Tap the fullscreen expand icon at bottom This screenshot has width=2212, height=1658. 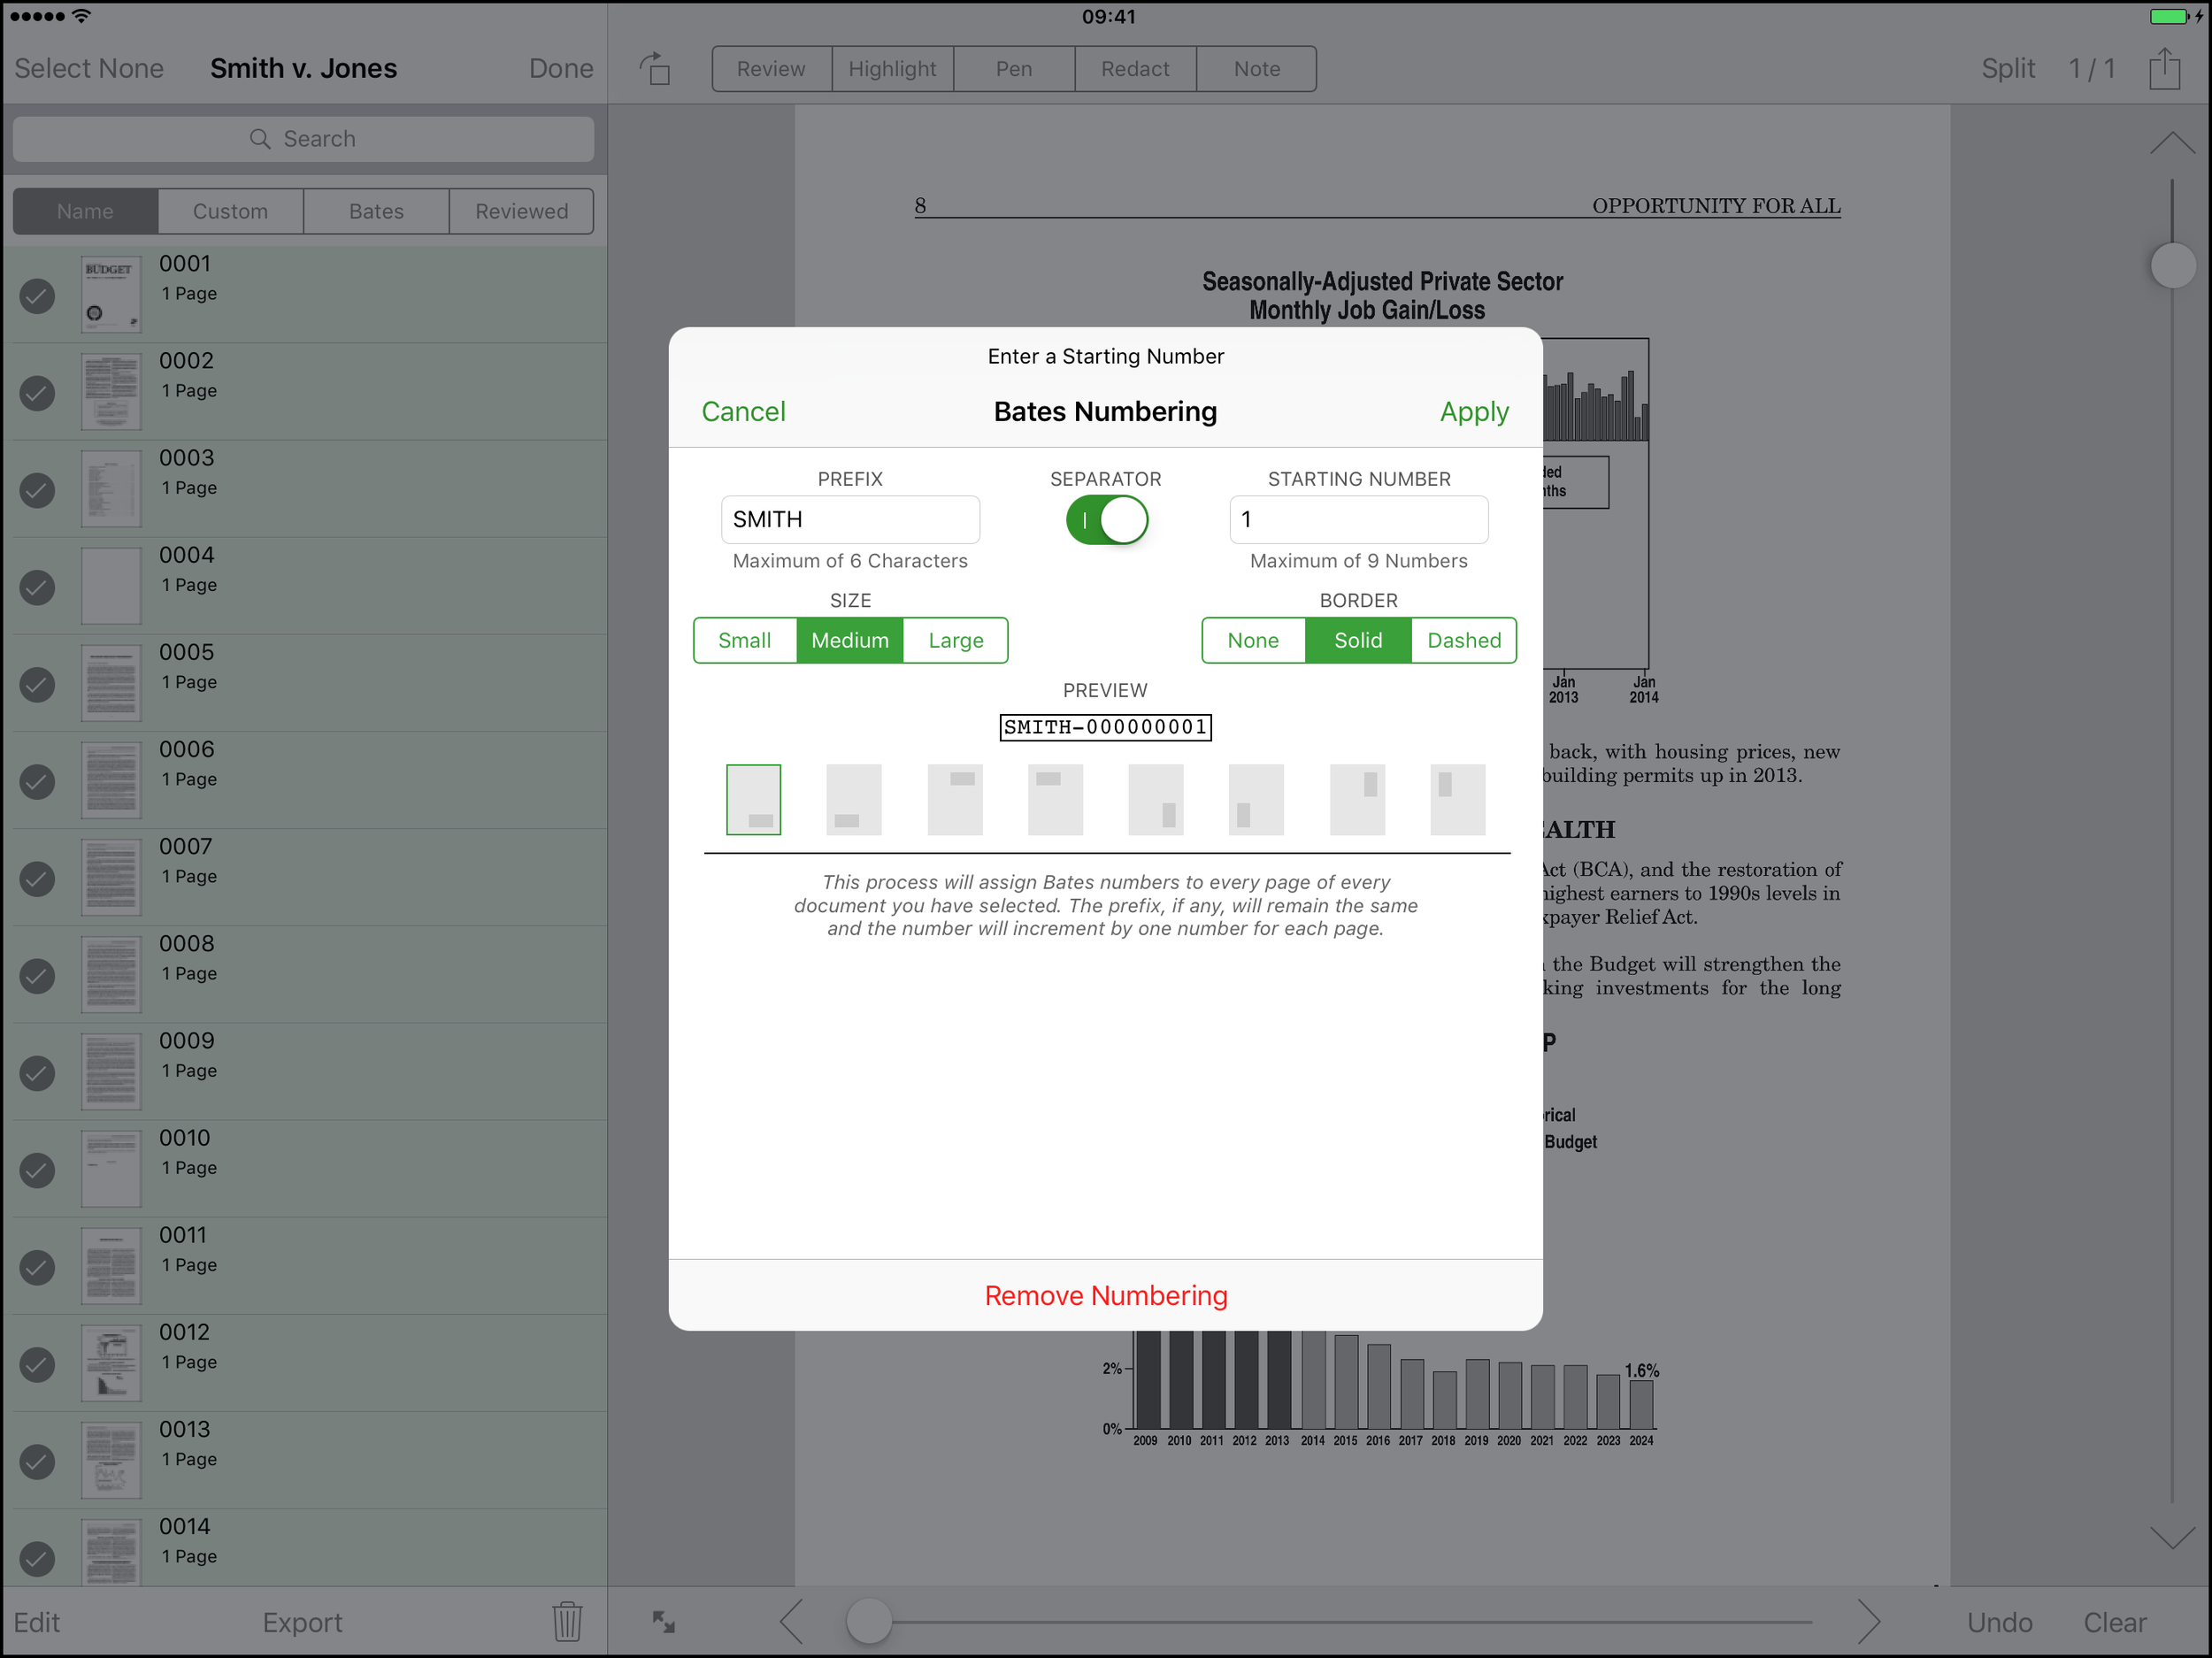pos(663,1622)
